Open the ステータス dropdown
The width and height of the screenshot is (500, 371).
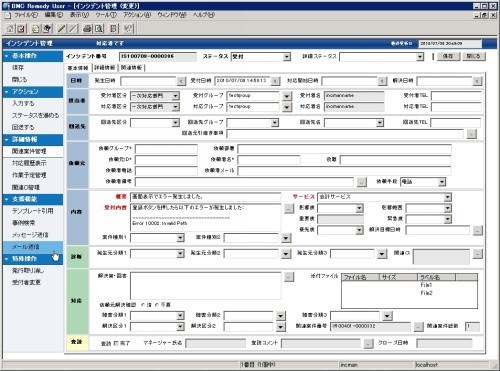(x=287, y=57)
